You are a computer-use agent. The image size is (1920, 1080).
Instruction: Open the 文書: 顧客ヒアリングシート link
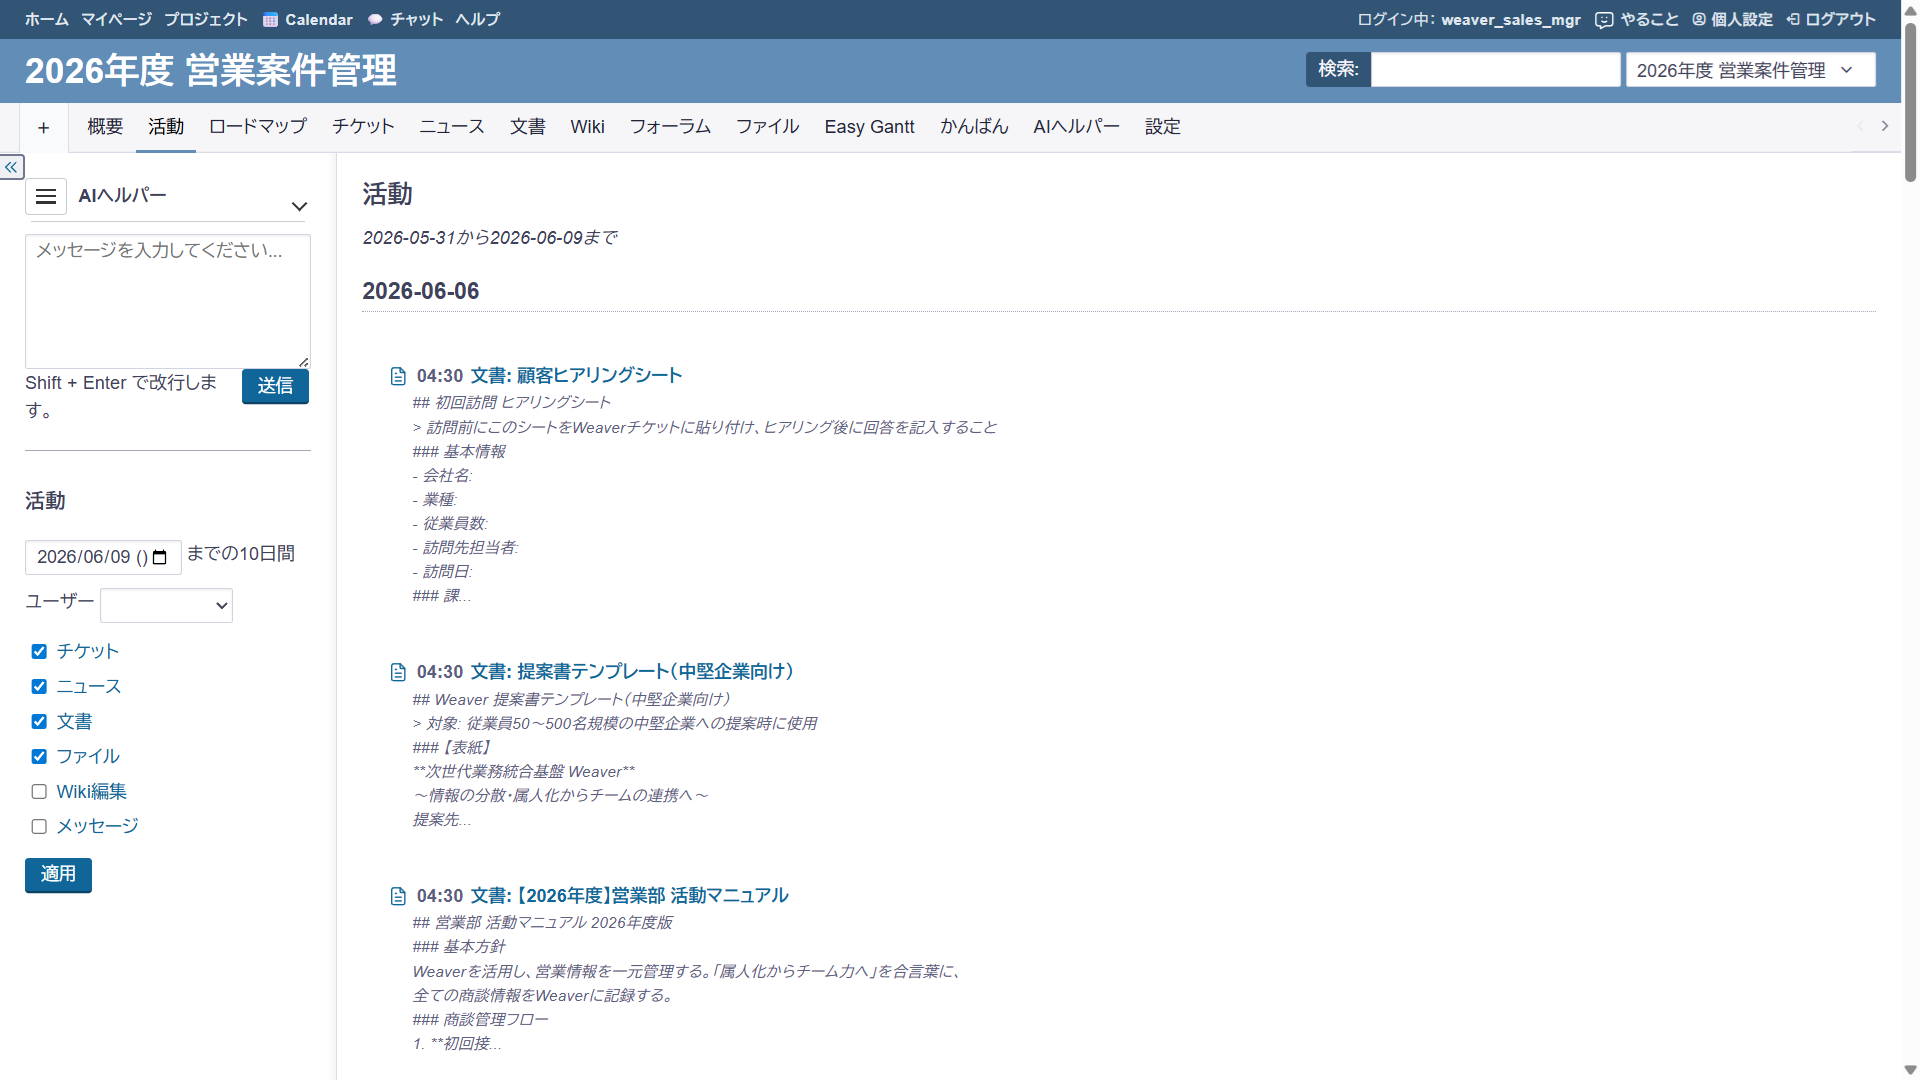coord(576,376)
